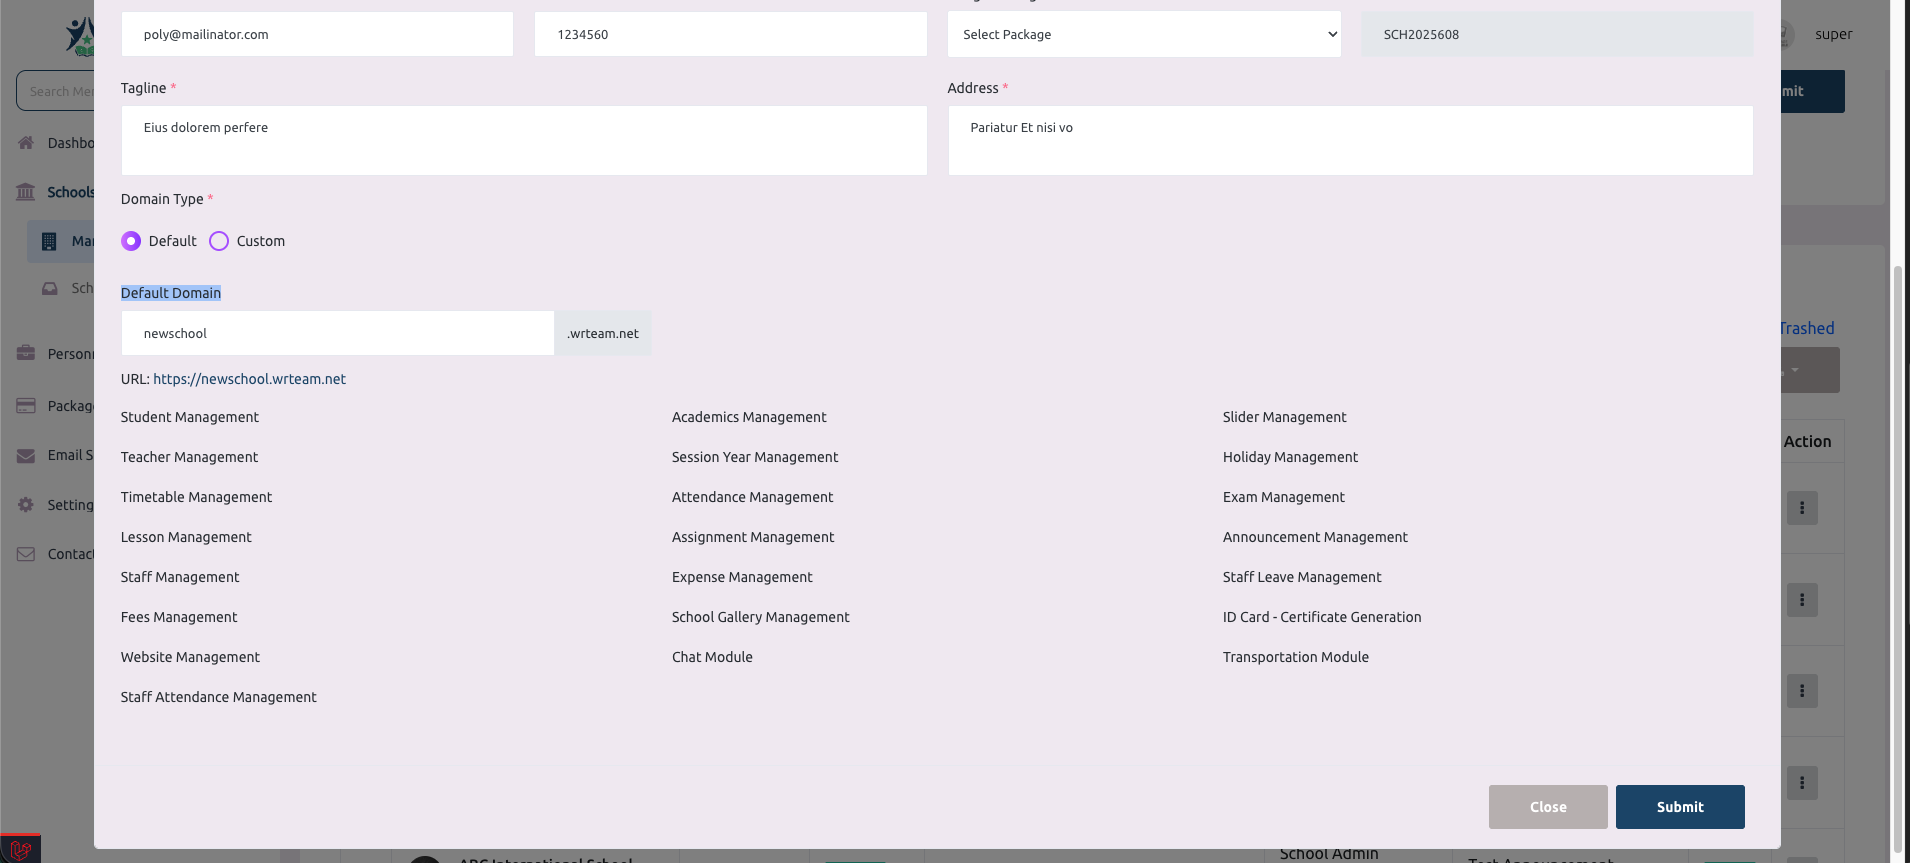Click the Tagline text area

click(x=524, y=141)
